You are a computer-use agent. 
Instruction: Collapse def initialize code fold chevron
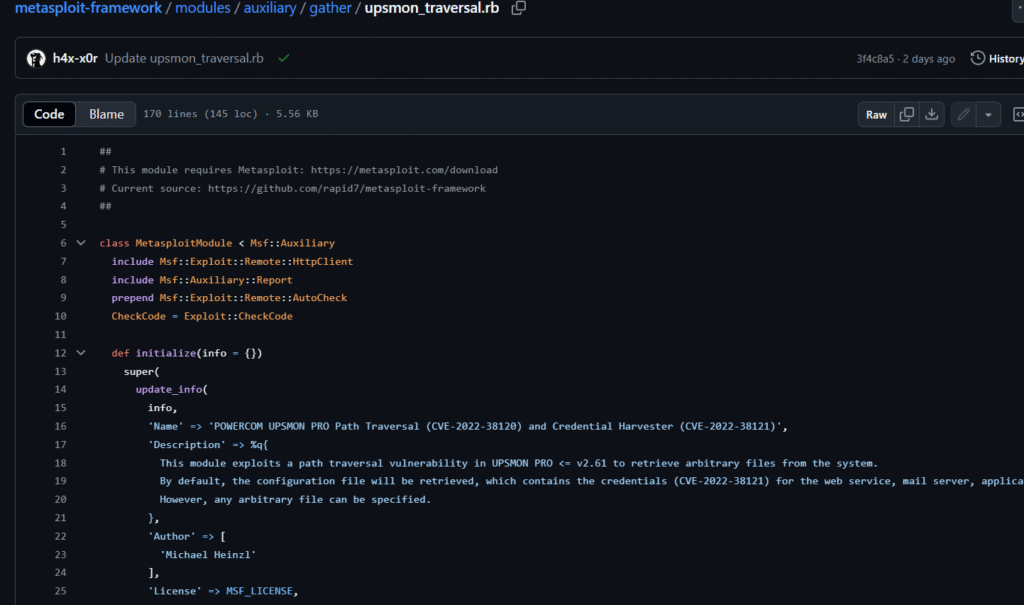click(81, 352)
